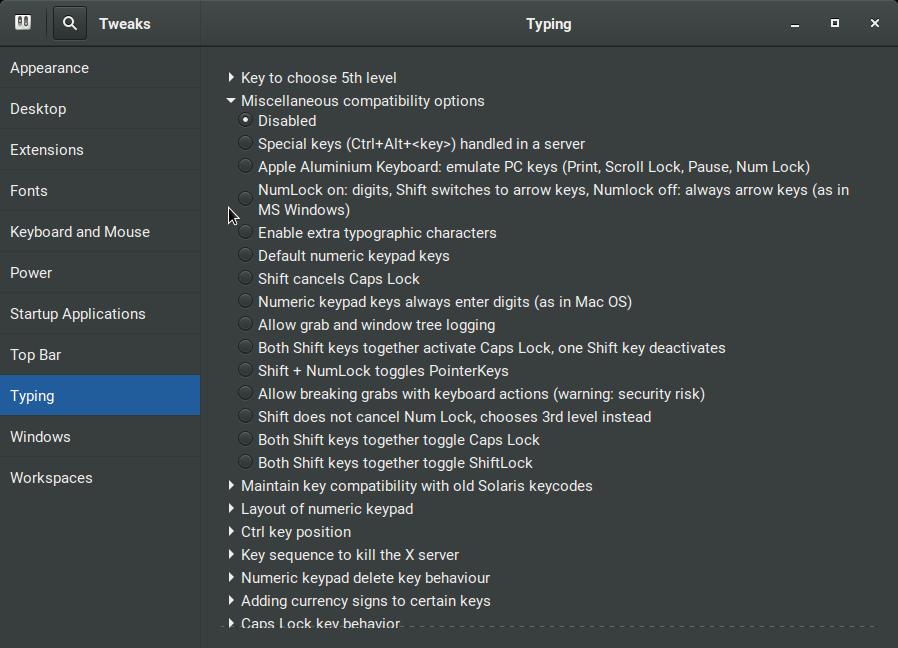Viewport: 898px width, 648px height.
Task: Minimize the Tweaks window
Action: point(795,24)
